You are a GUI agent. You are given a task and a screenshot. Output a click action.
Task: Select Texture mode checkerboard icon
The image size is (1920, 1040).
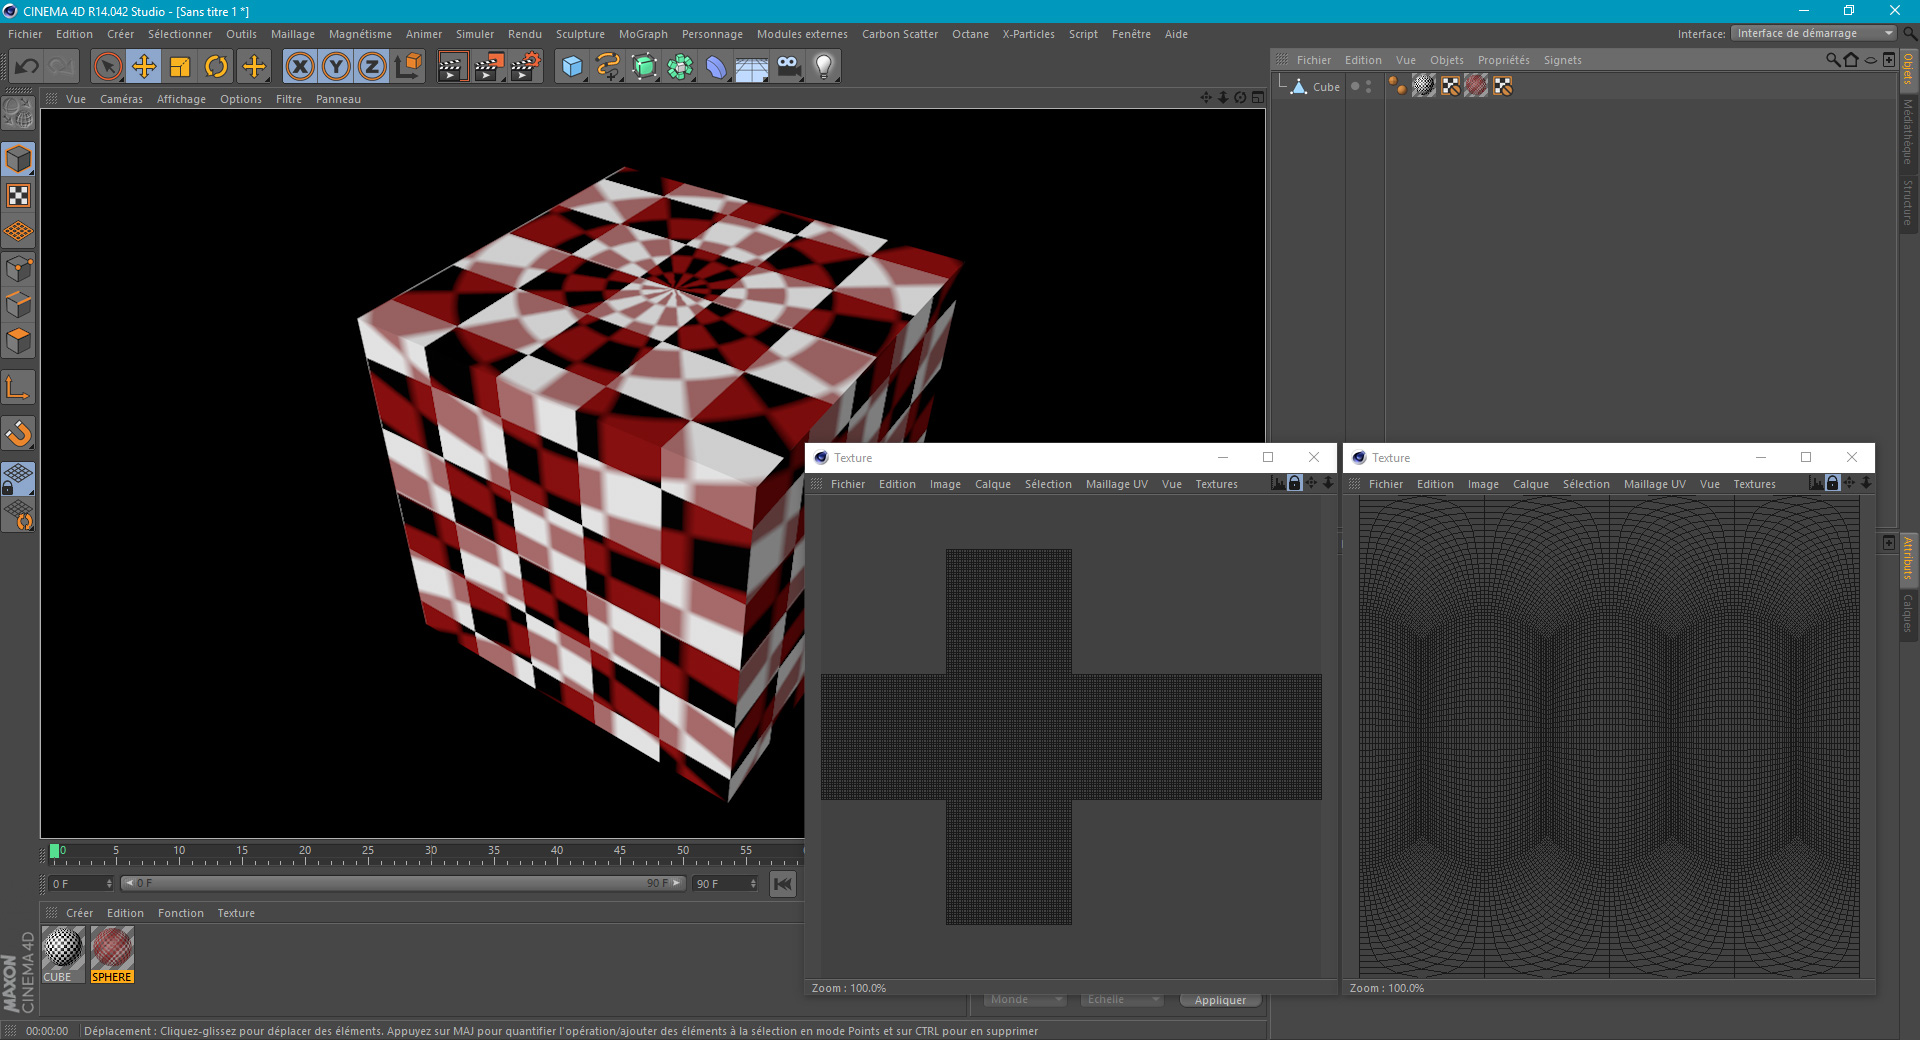tap(18, 196)
